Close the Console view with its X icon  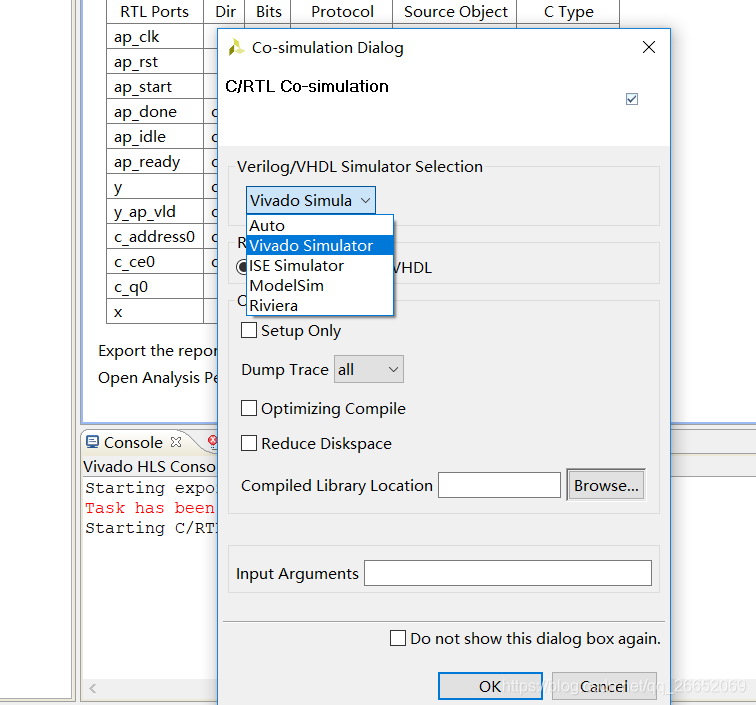coord(176,442)
